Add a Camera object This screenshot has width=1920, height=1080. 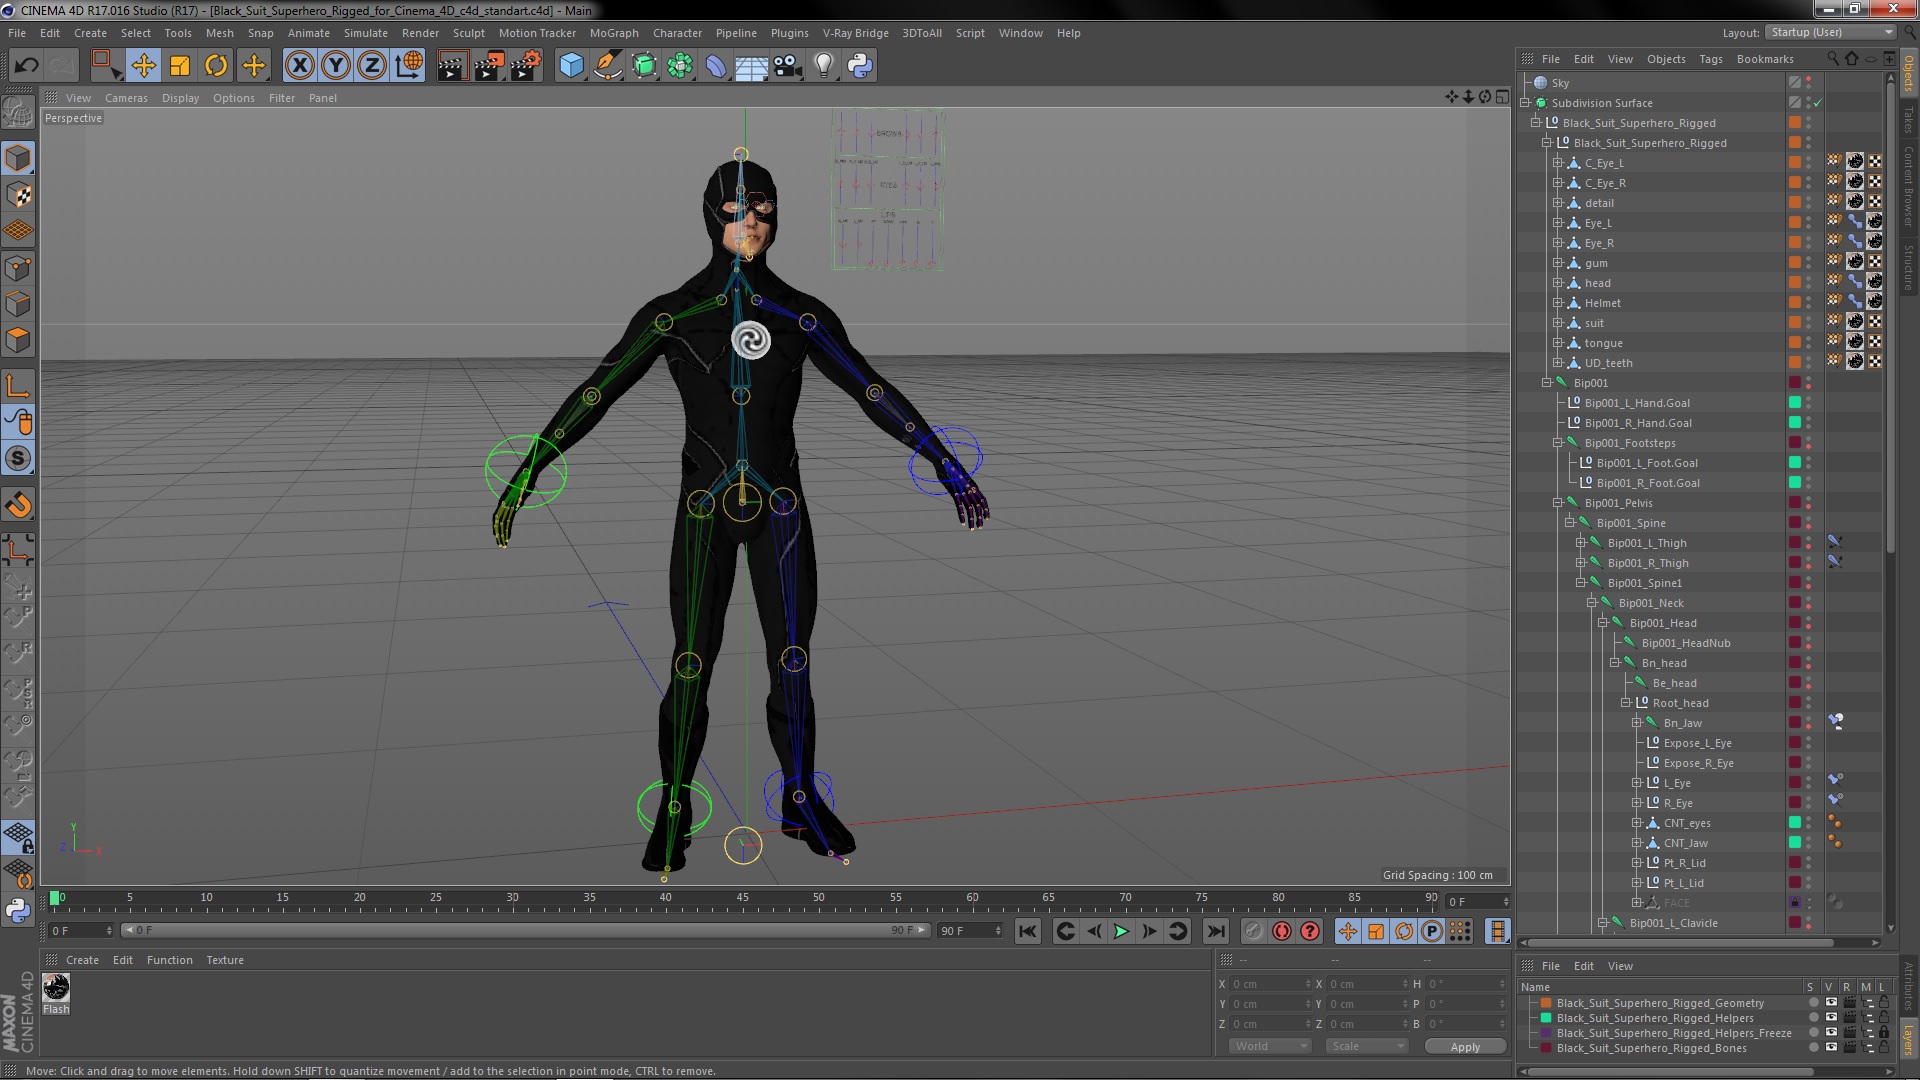point(787,66)
